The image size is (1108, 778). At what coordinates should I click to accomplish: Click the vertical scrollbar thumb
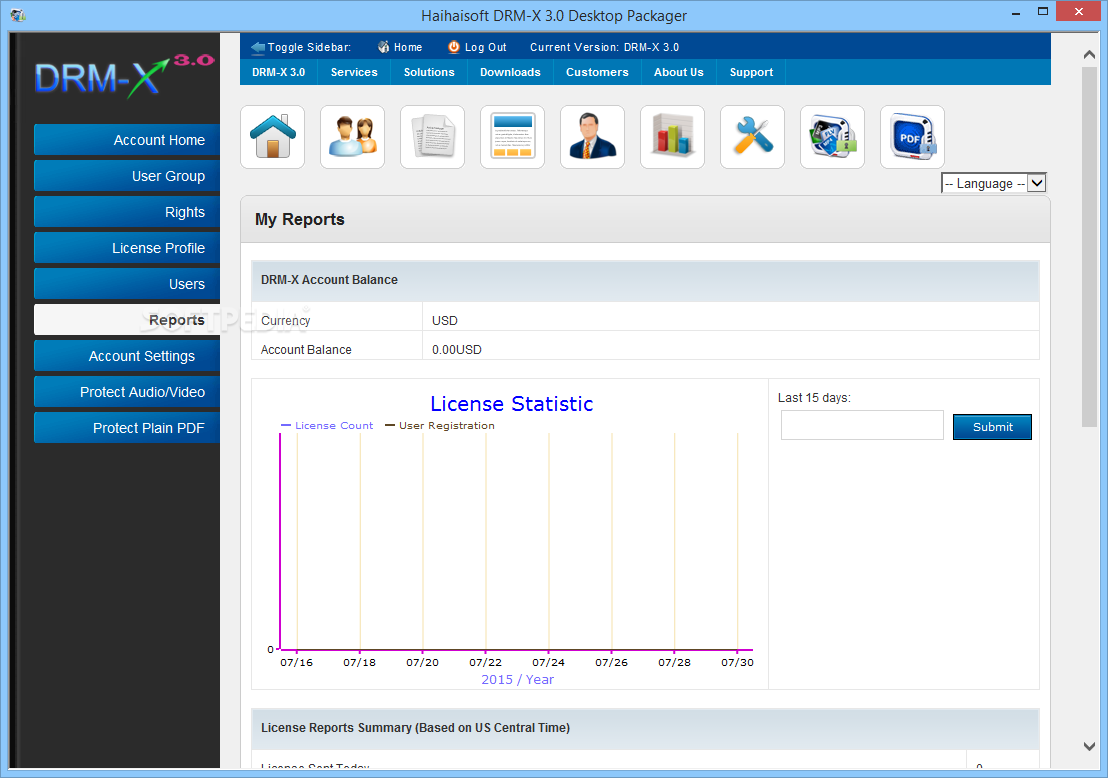tap(1089, 247)
